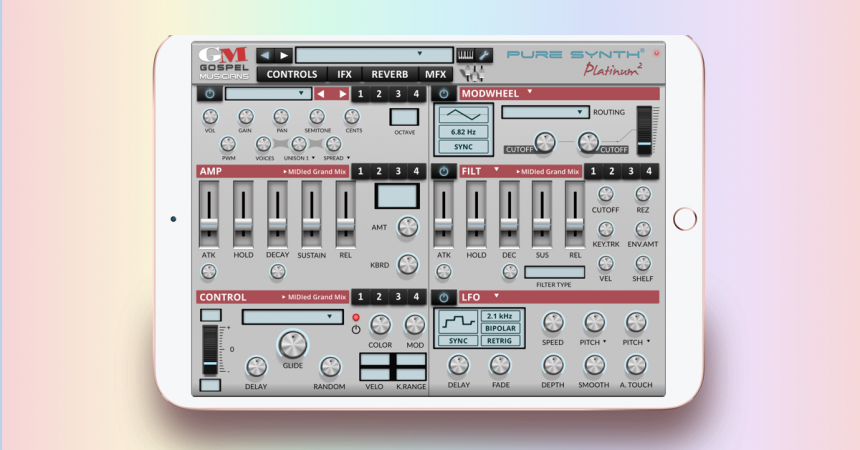860x450 pixels.
Task: Click the GLIDE knob in the CONTROL section
Action: (292, 345)
